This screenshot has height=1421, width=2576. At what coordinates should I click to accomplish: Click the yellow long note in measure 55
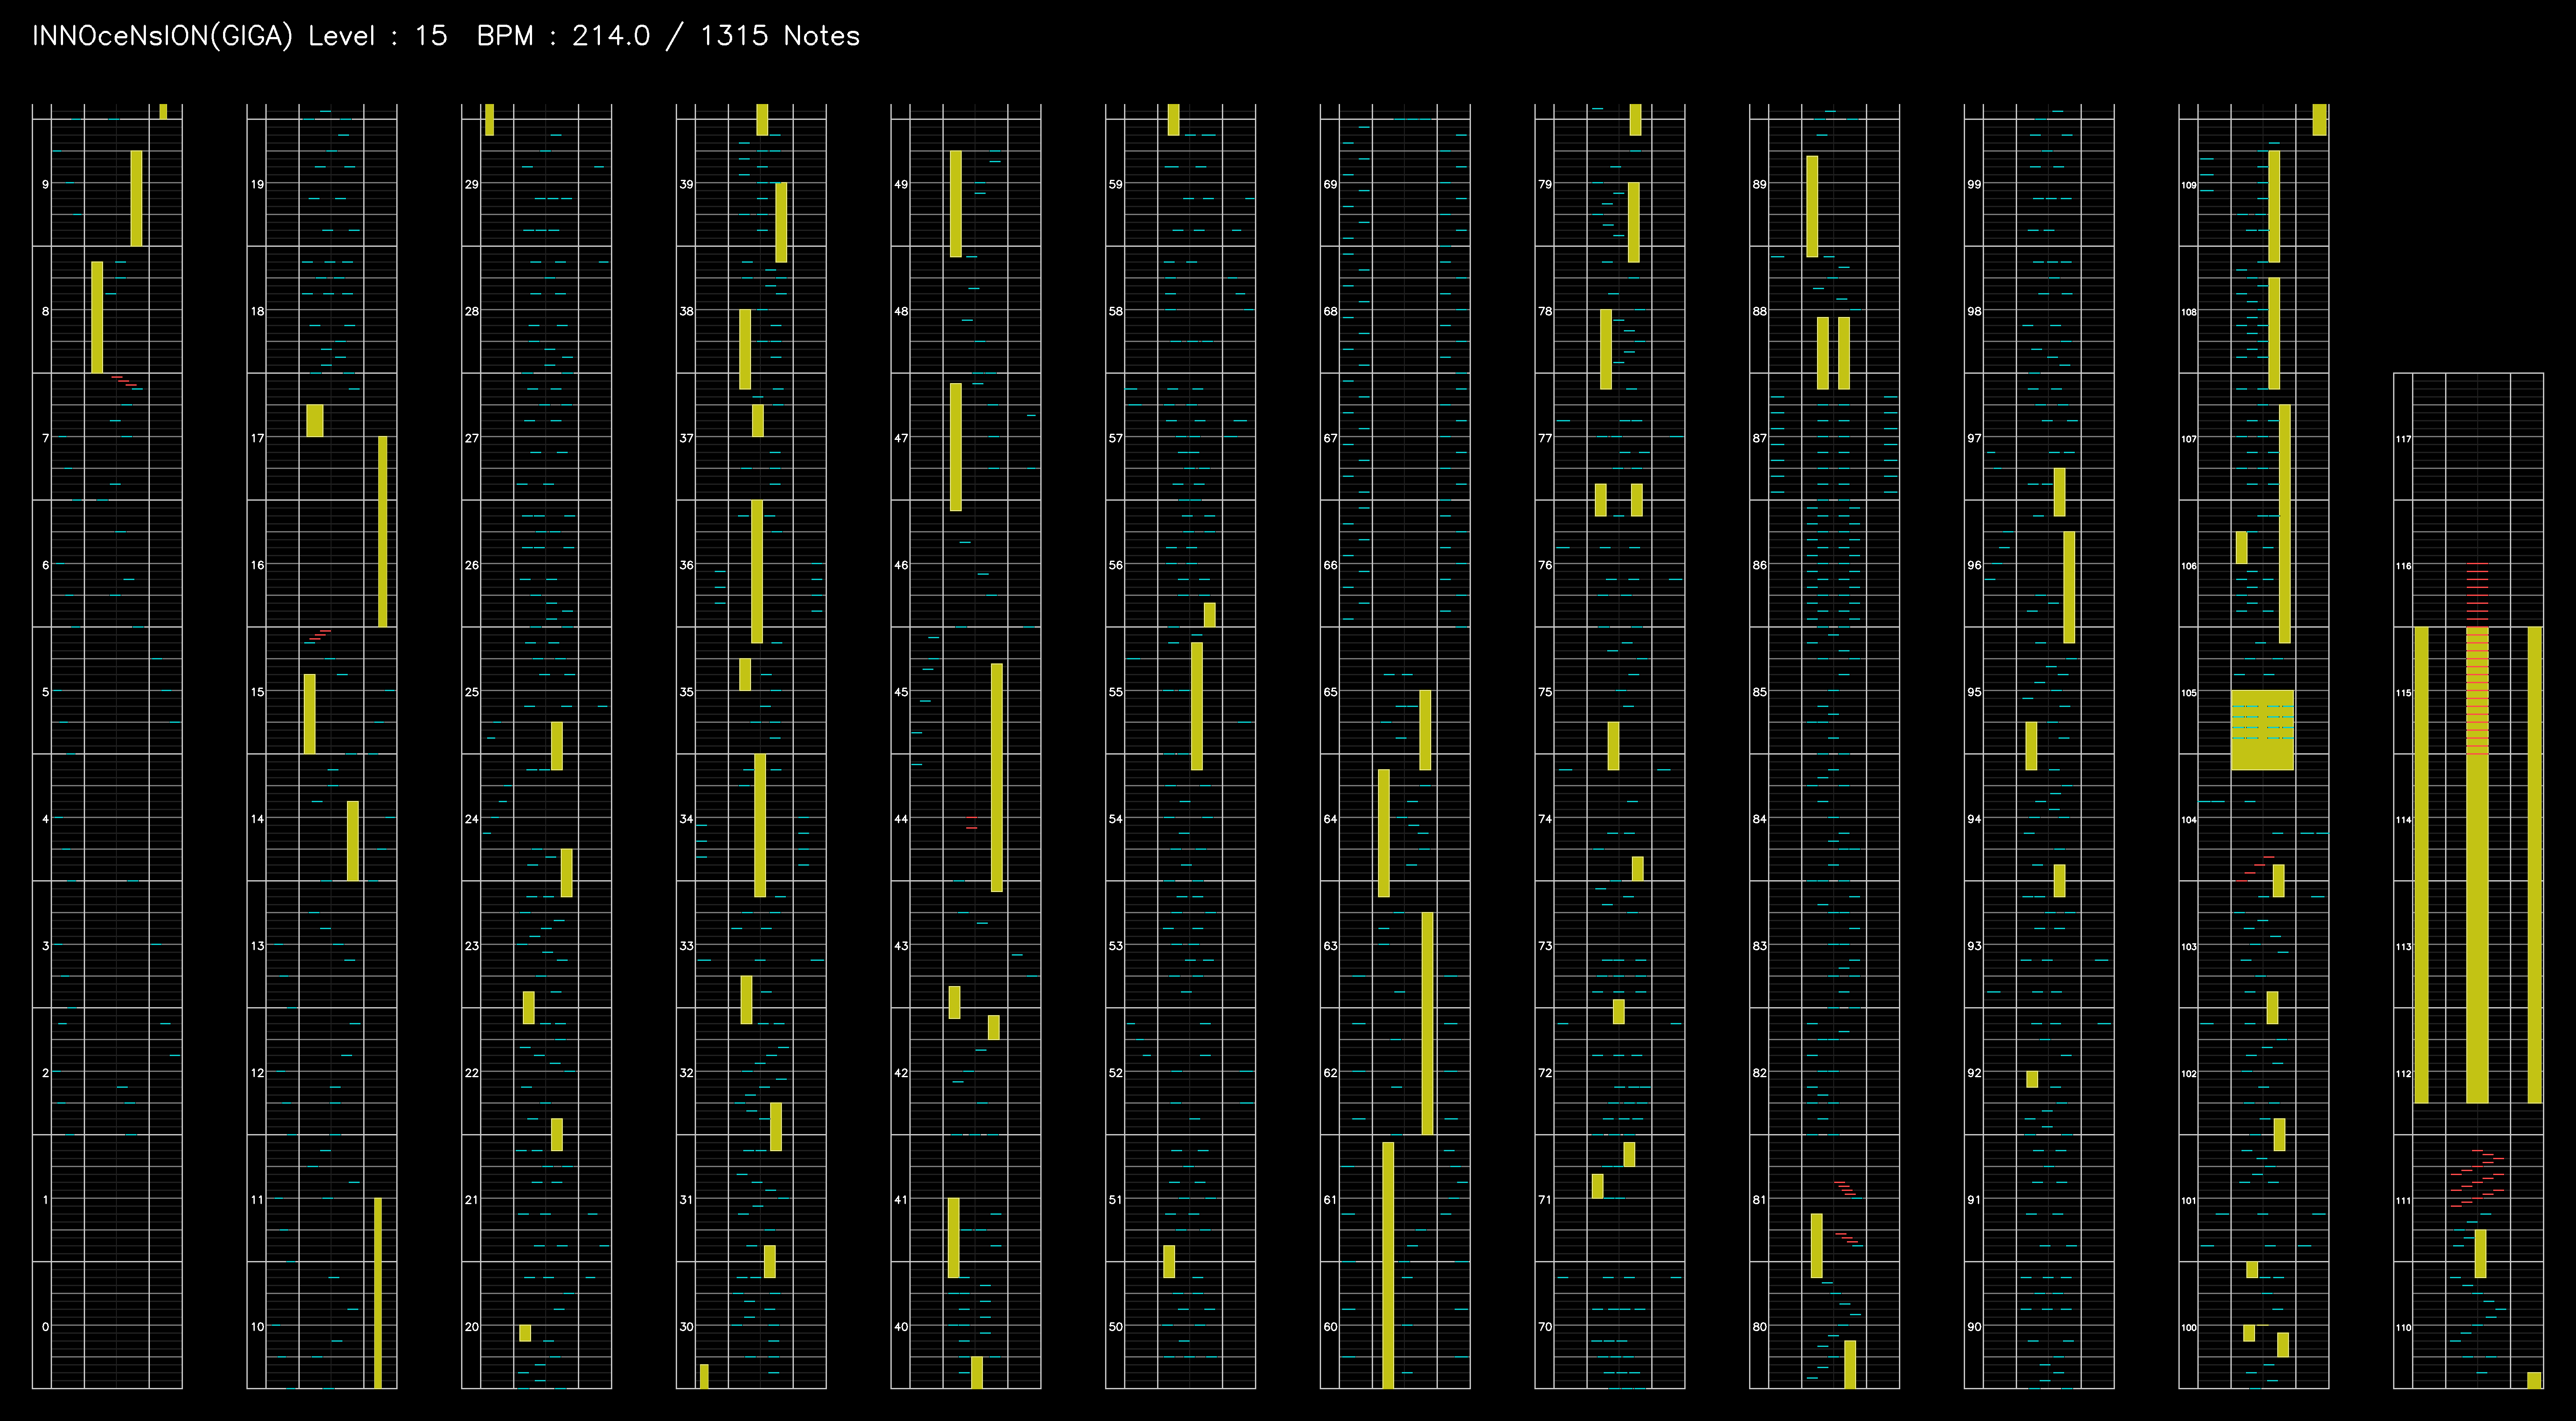pos(1197,706)
